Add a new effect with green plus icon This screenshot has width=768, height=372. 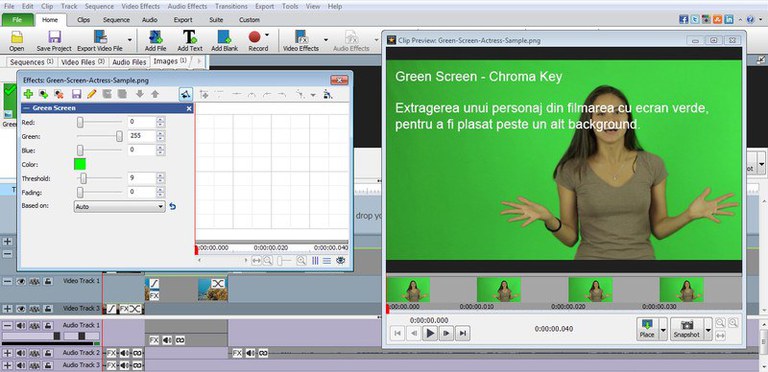(28, 94)
